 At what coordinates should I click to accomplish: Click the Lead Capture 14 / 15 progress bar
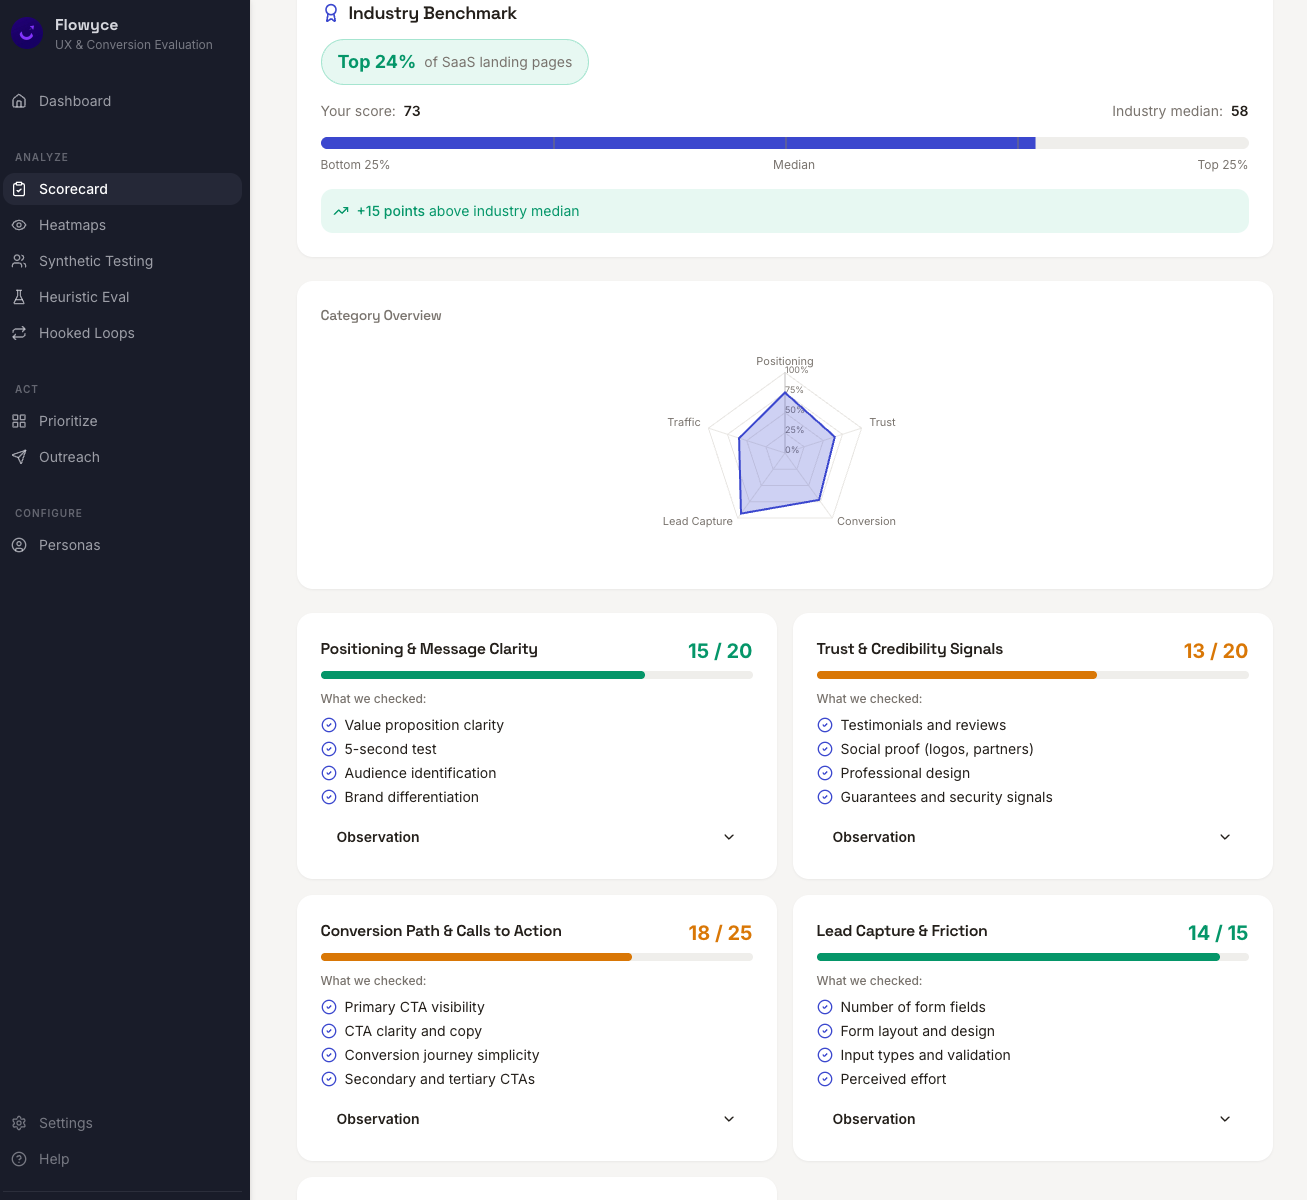1033,957
